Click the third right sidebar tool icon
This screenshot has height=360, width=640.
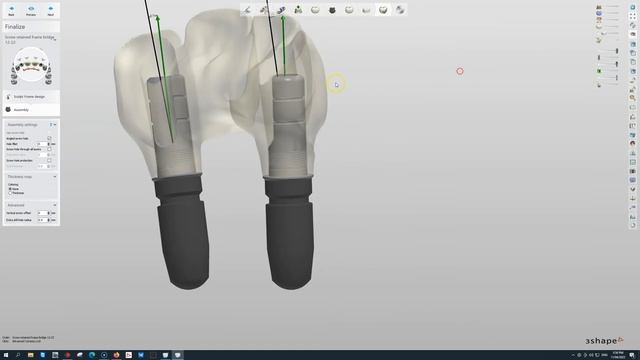click(633, 25)
